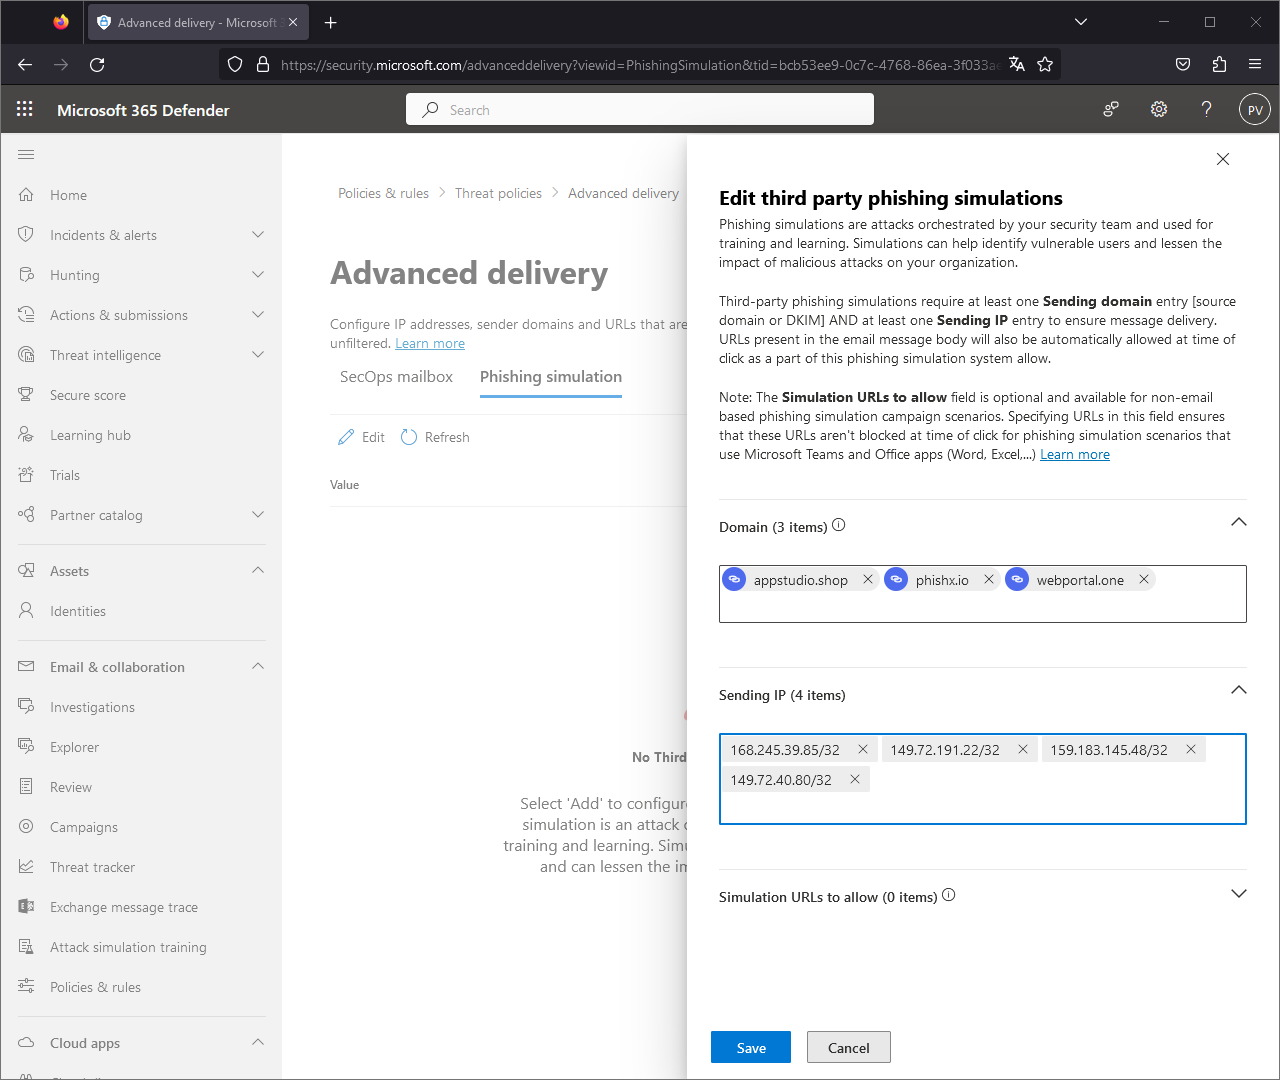1280x1080 pixels.
Task: Open Learn more link in panel
Action: click(1075, 454)
